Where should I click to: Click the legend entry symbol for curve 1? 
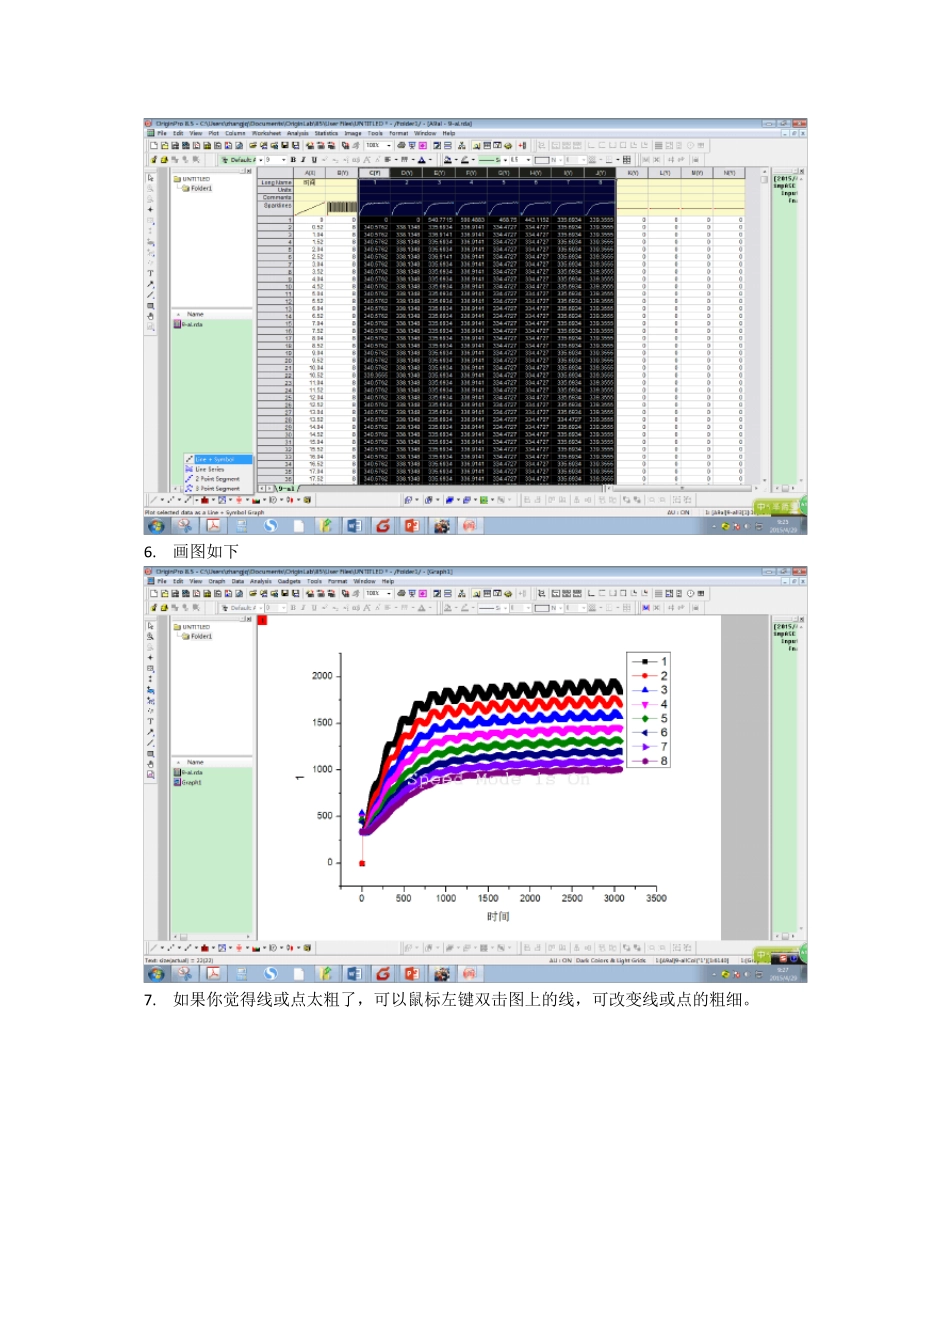tap(645, 662)
